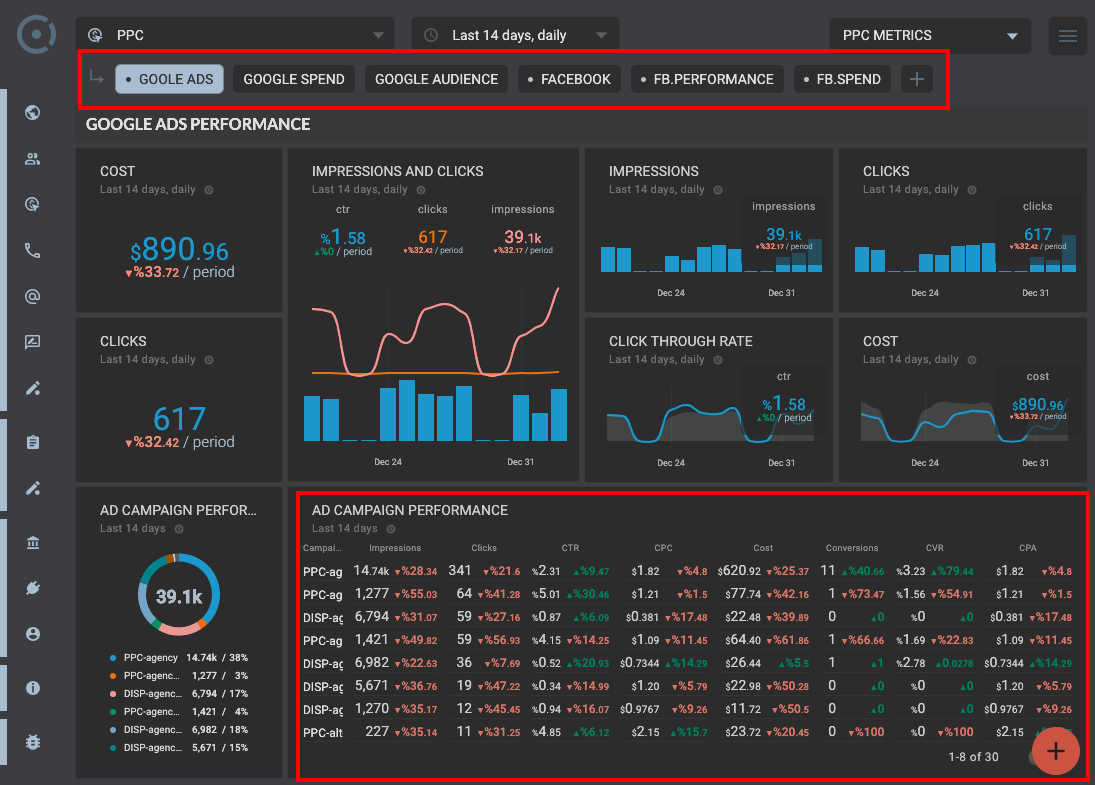Open the Last 14 days, daily dropdown
Screen dimensions: 1095x785
pyautogui.click(x=515, y=35)
